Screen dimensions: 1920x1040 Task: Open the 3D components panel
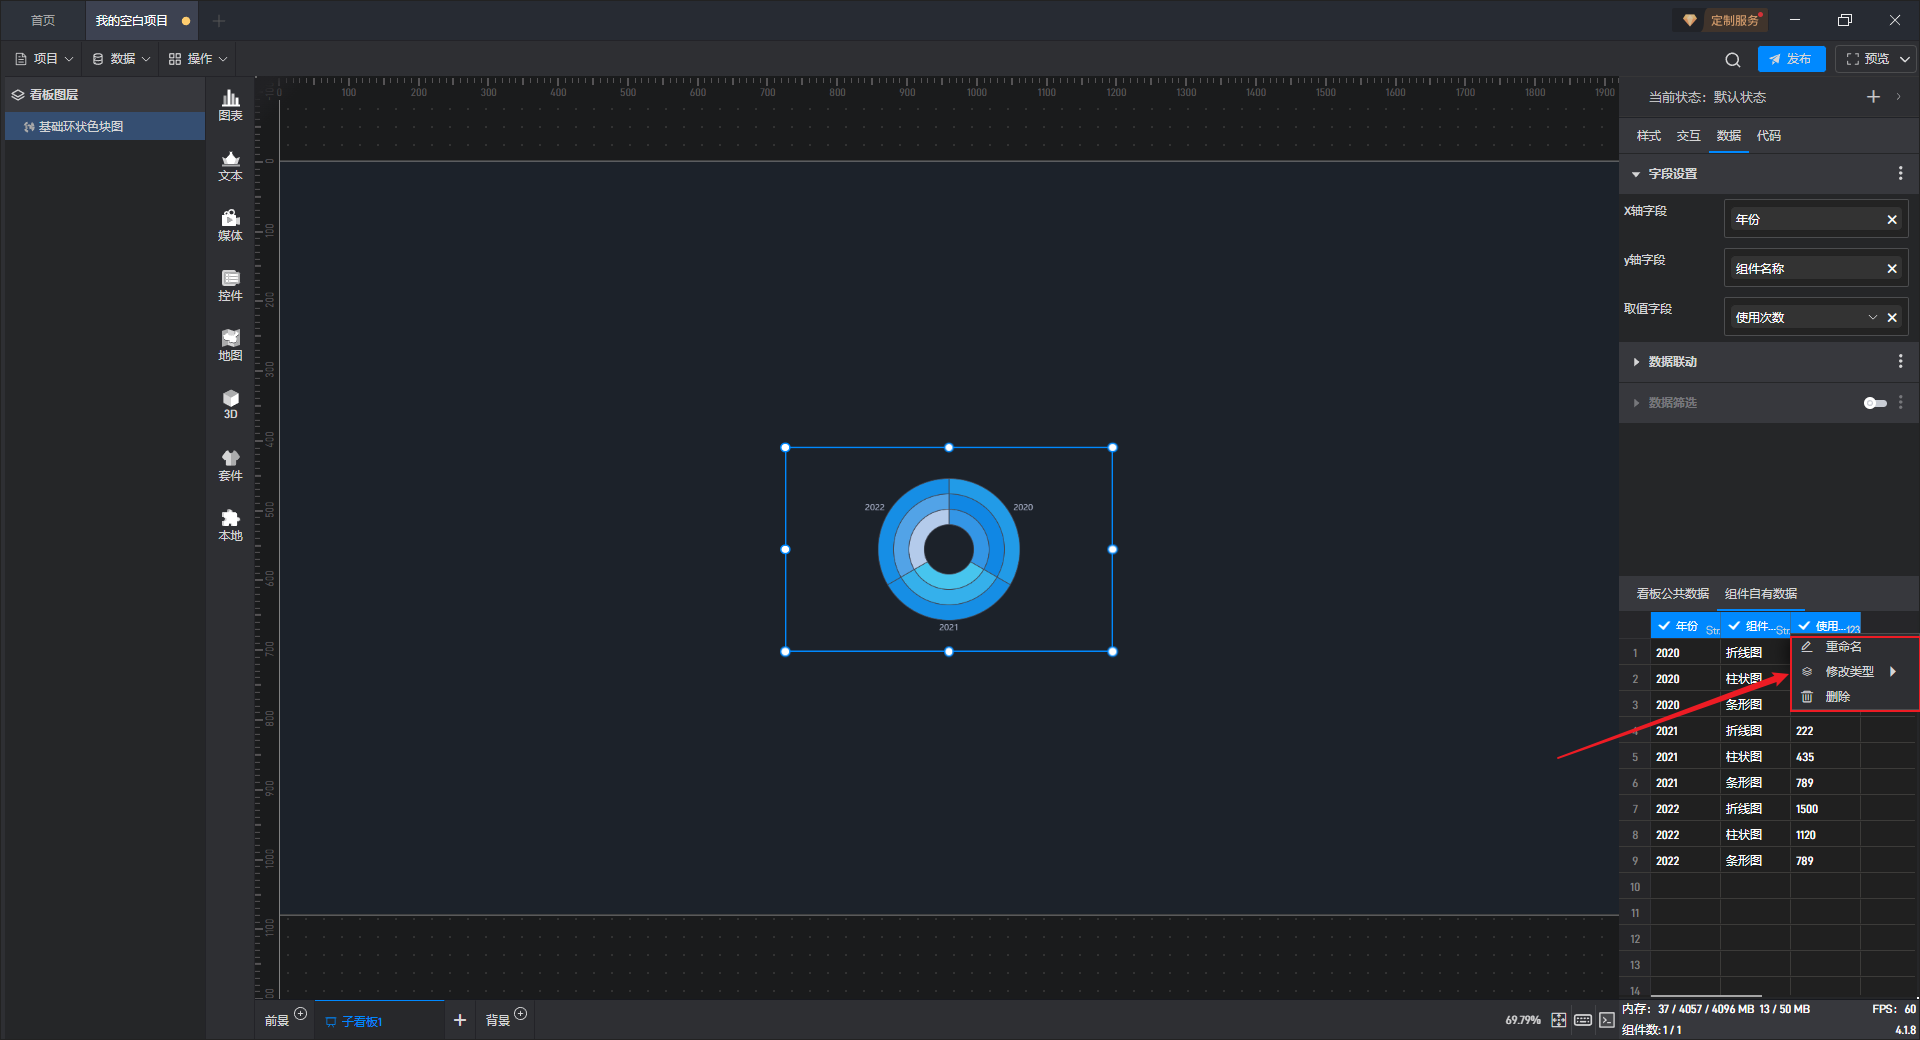pyautogui.click(x=230, y=404)
